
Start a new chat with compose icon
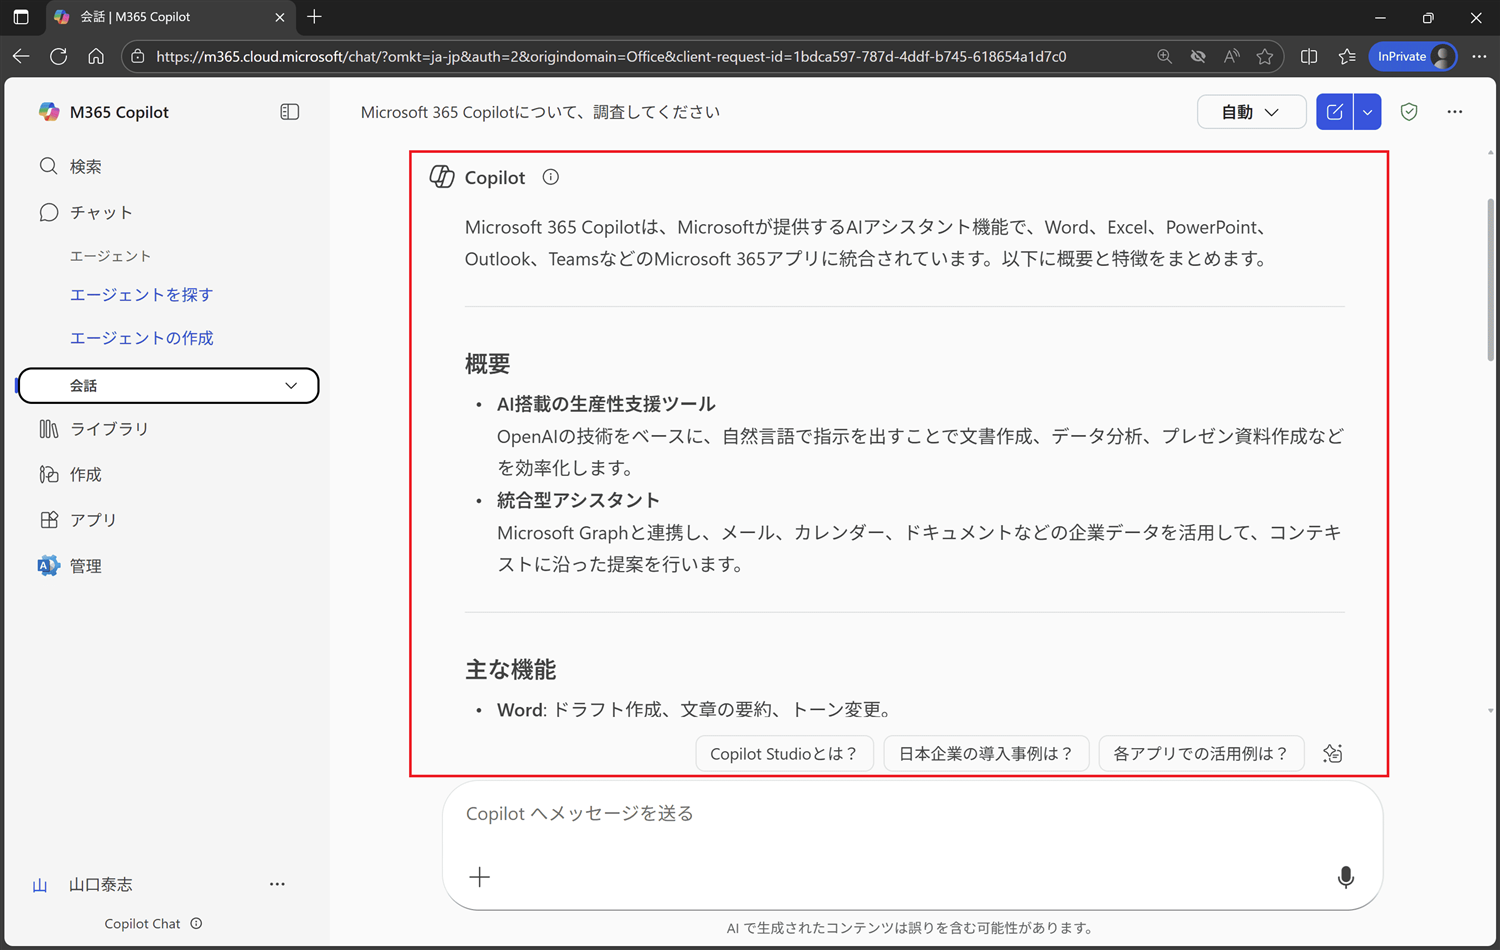tap(1334, 112)
